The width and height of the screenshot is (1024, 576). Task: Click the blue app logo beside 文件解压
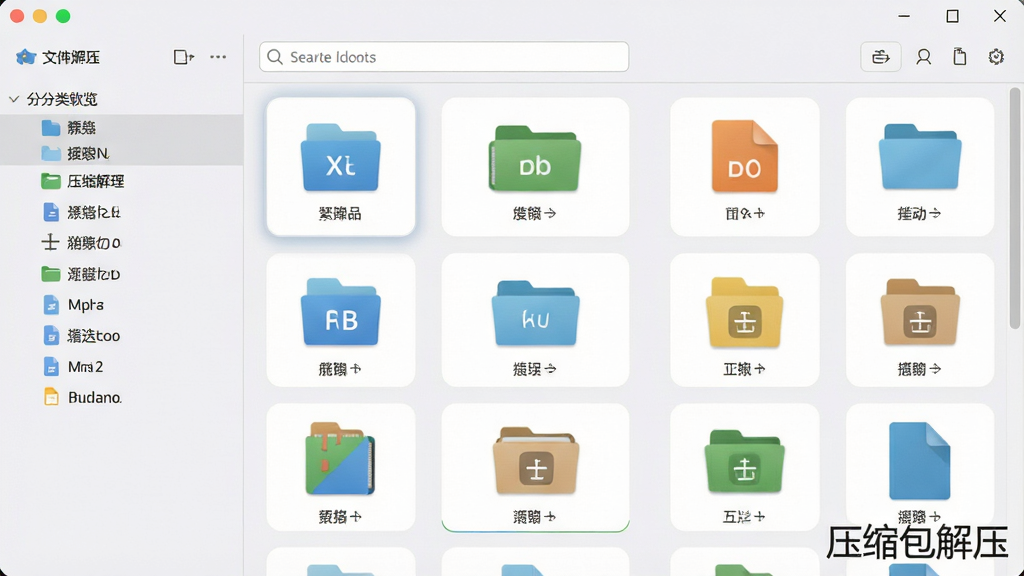[x=25, y=57]
